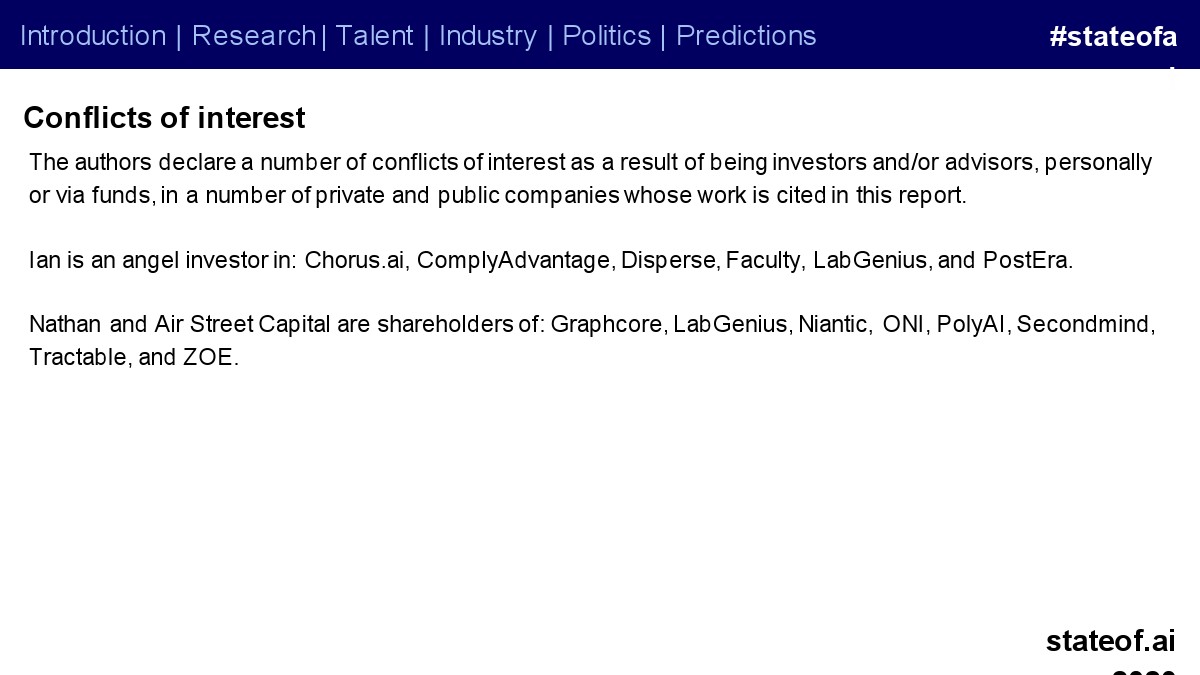Click on Niantic in shareholder list
Image resolution: width=1200 pixels, height=675 pixels.
tap(833, 325)
